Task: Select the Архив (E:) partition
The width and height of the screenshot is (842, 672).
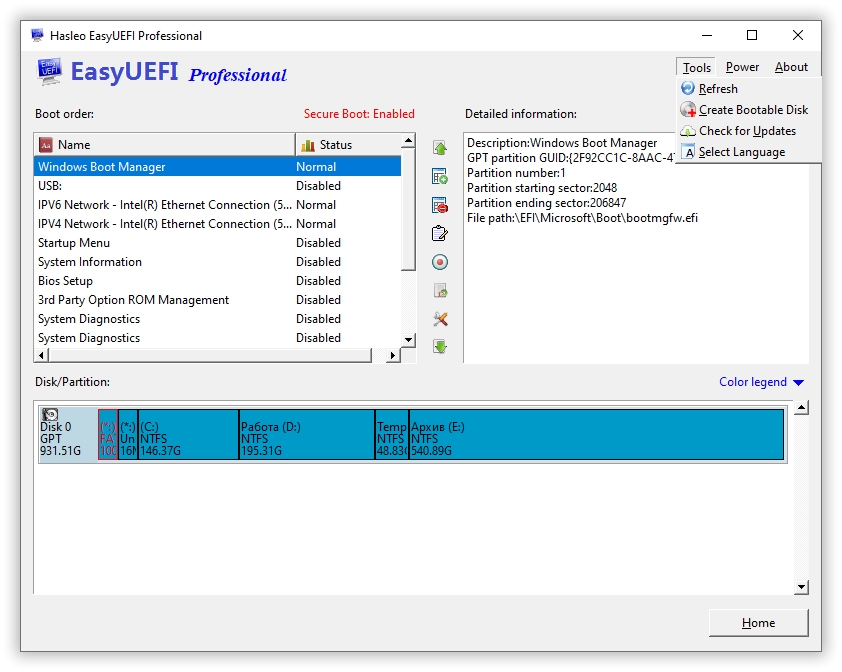Action: (x=597, y=434)
